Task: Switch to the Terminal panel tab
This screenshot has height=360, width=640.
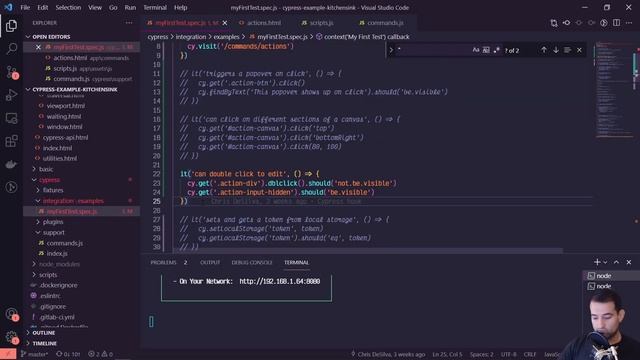Action: pyautogui.click(x=296, y=262)
